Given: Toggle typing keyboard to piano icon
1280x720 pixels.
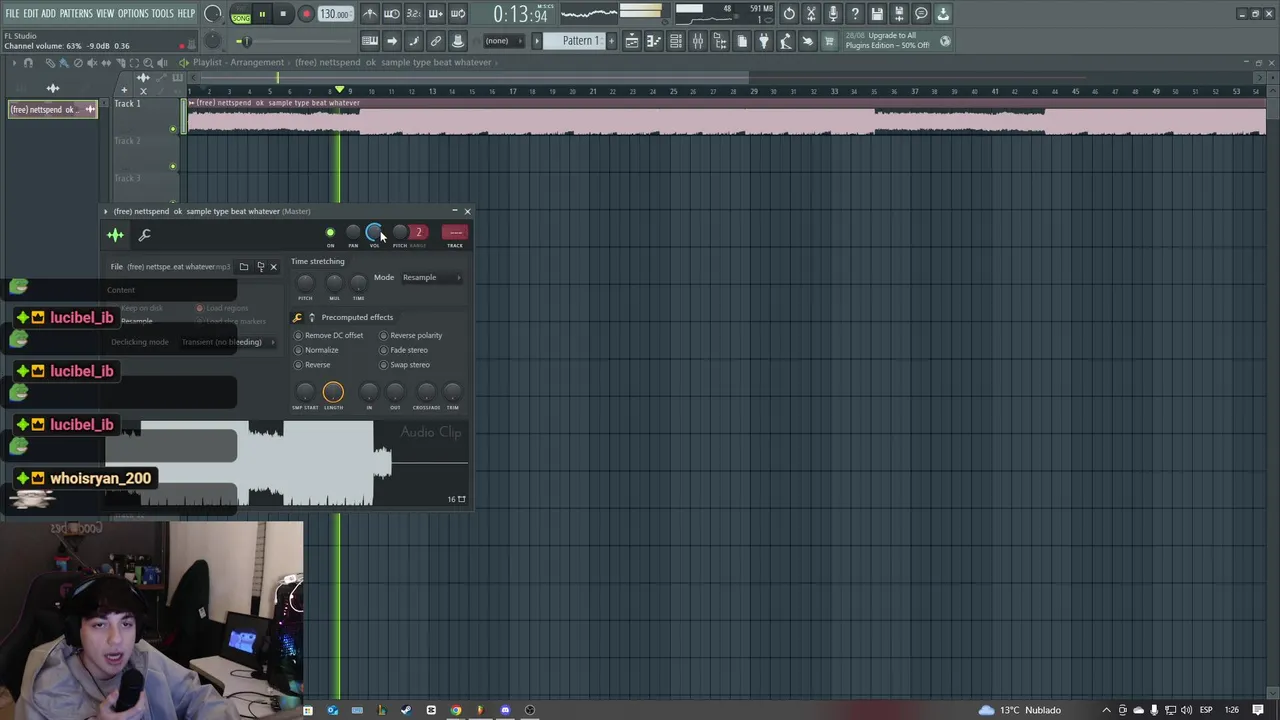Looking at the screenshot, I should 370,41.
